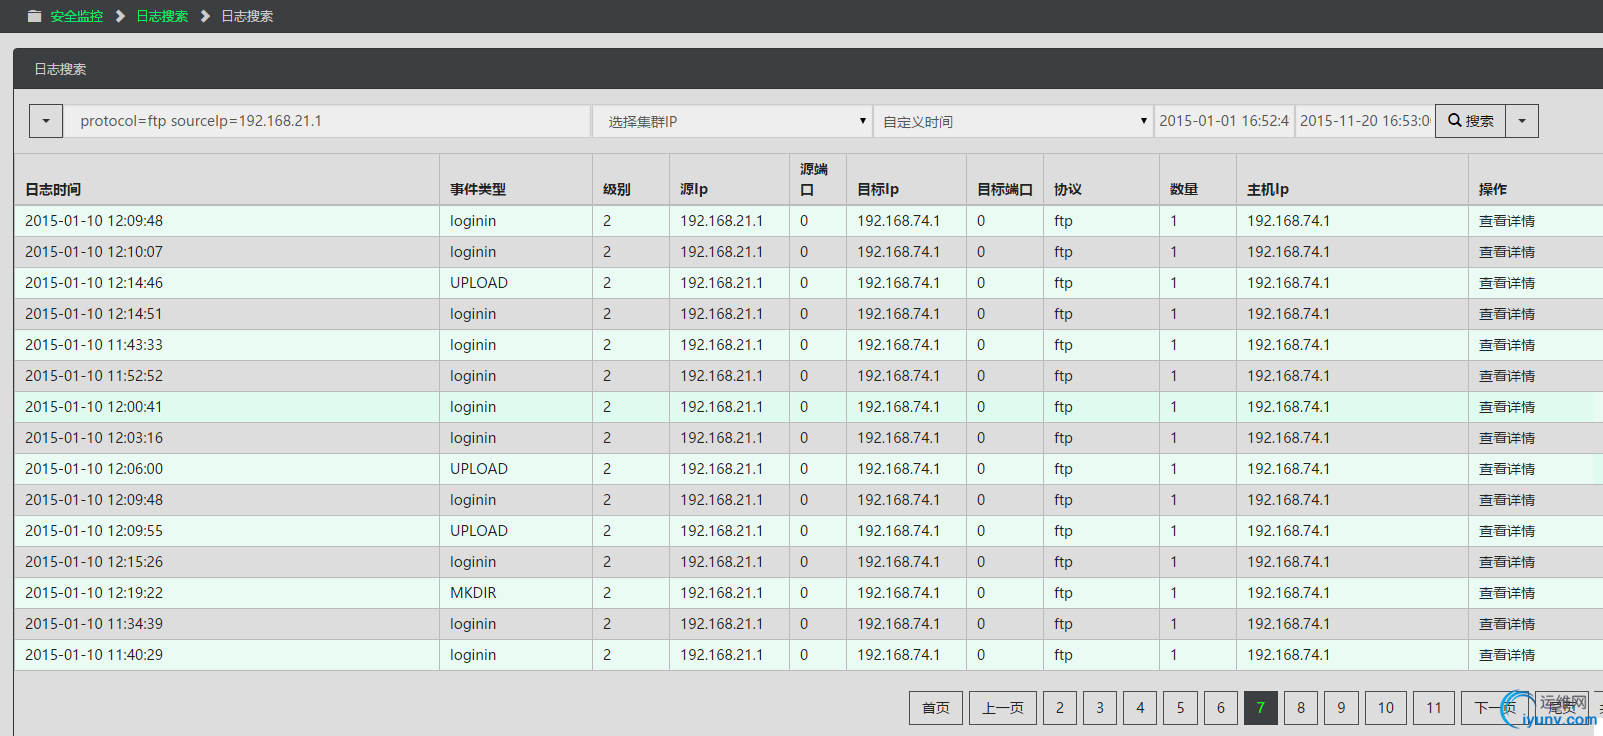Focus the protocol=ftp search query field
The width and height of the screenshot is (1603, 736).
tap(328, 121)
